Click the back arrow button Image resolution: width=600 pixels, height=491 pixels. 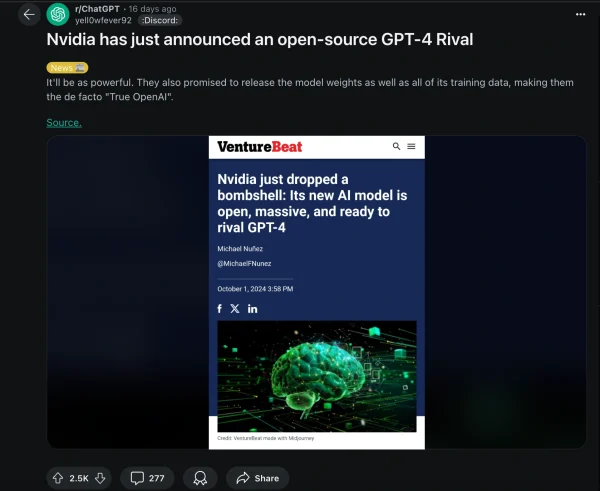pyautogui.click(x=29, y=15)
